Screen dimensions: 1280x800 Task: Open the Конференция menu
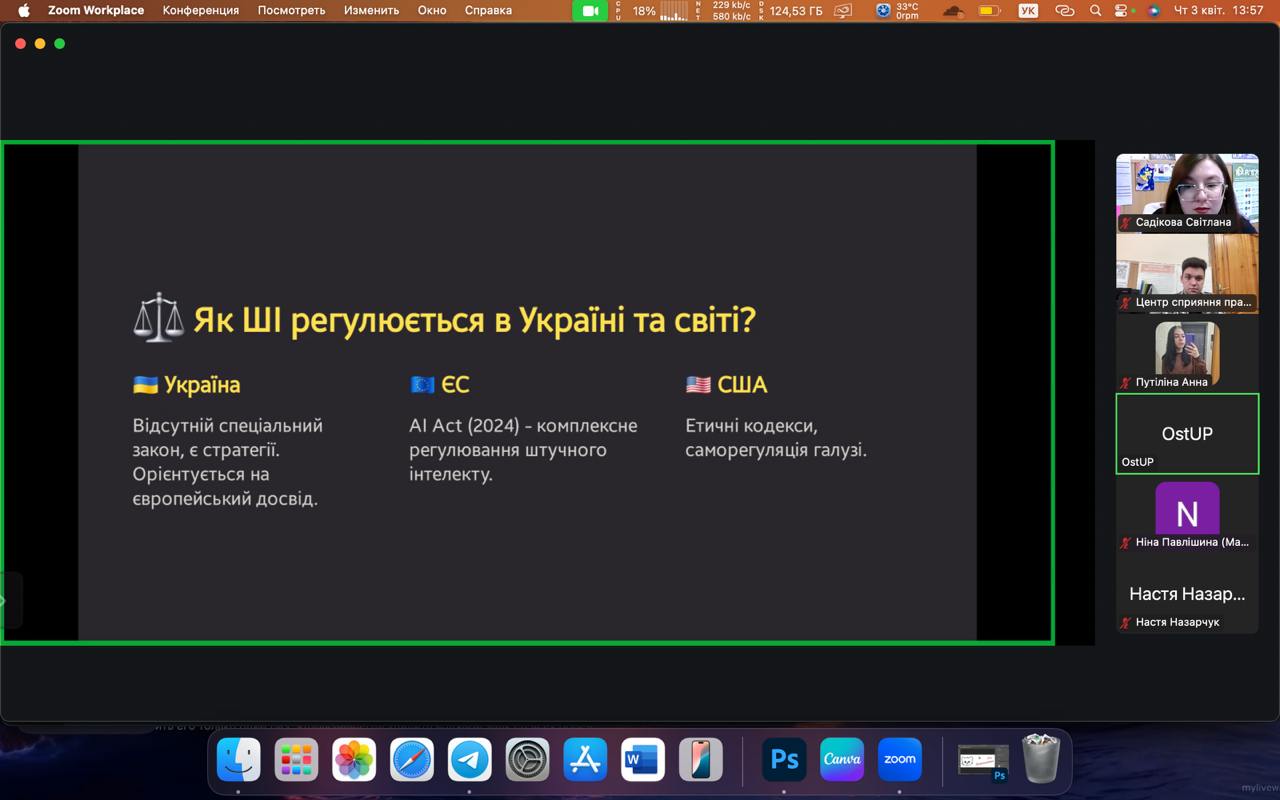(200, 11)
